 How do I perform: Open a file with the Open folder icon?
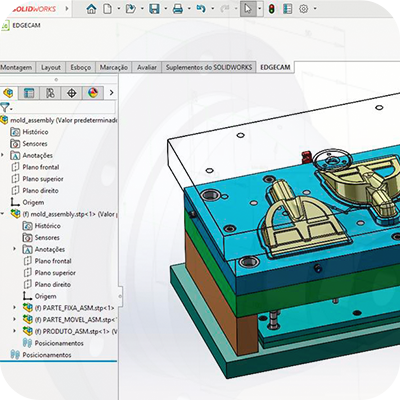click(131, 9)
